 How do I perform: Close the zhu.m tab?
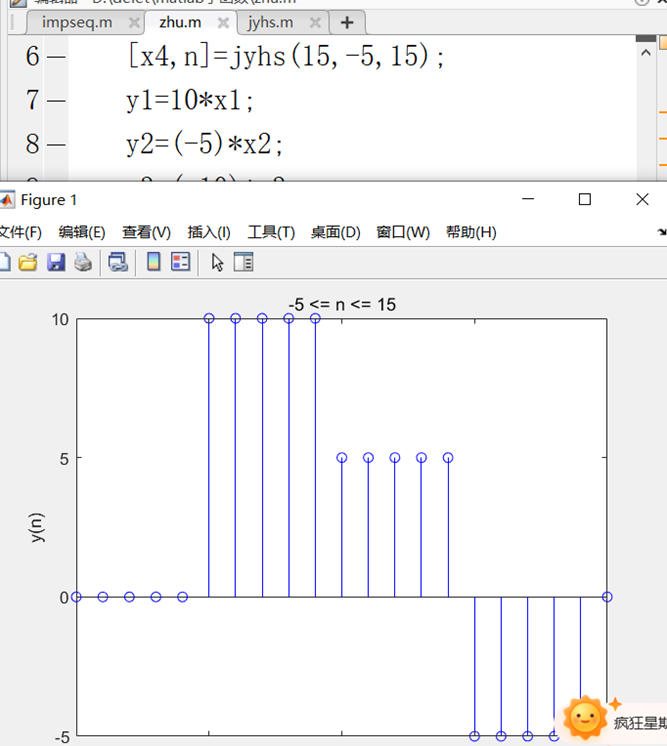tap(223, 23)
